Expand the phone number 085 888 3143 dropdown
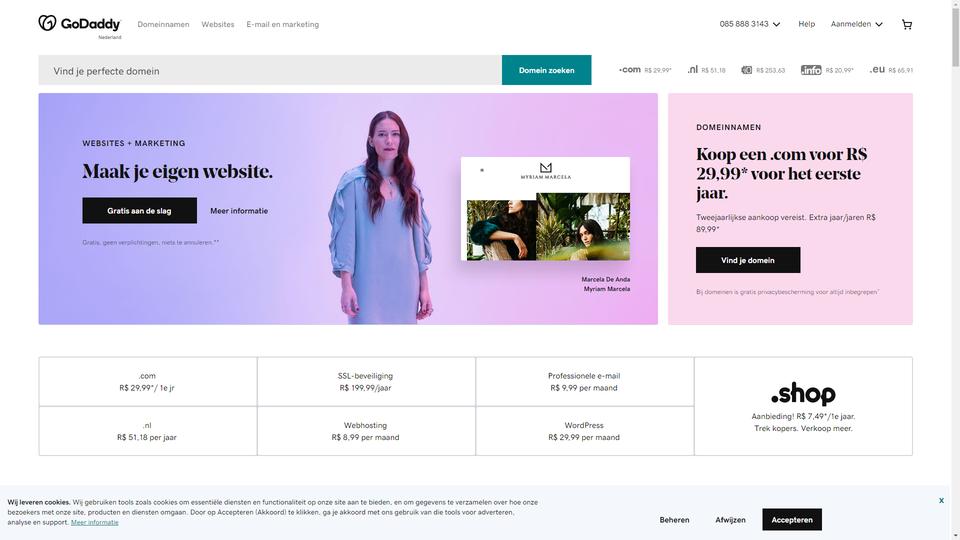This screenshot has width=960, height=540. (750, 24)
